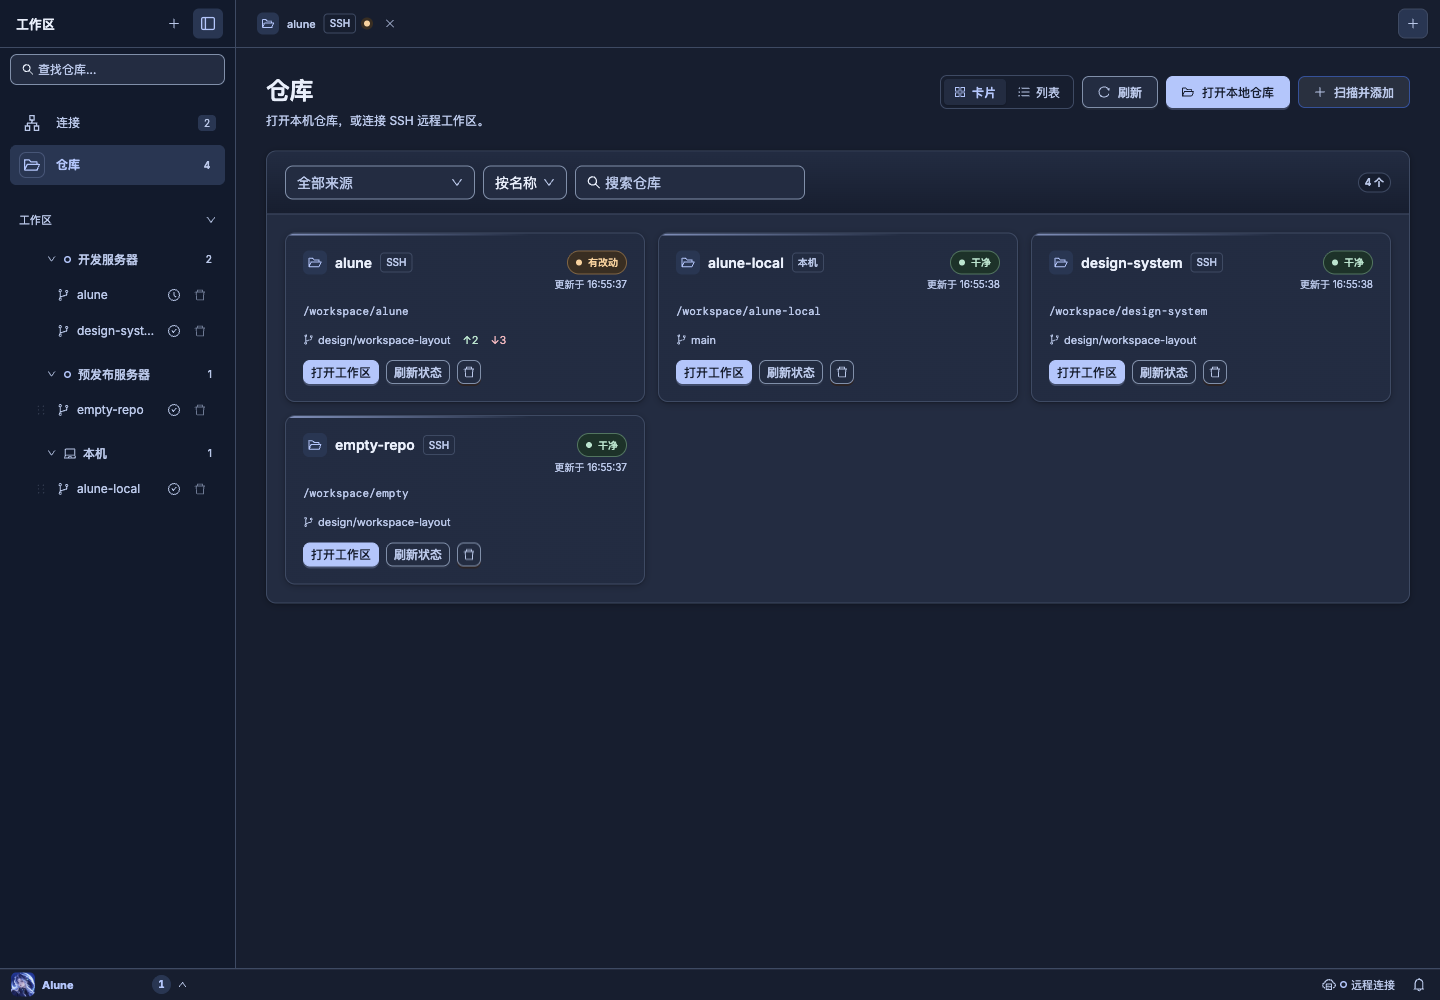Select alune-local tree item in sidebar

point(108,489)
